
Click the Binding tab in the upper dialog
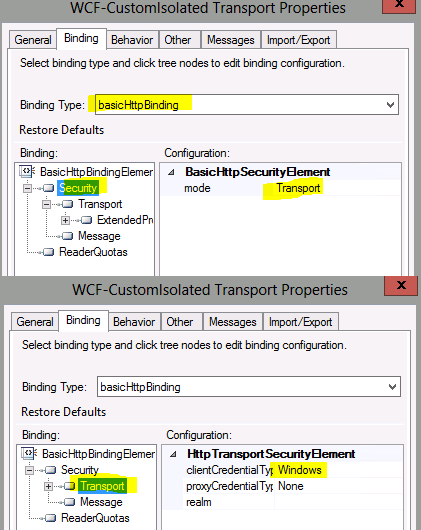pos(81,39)
